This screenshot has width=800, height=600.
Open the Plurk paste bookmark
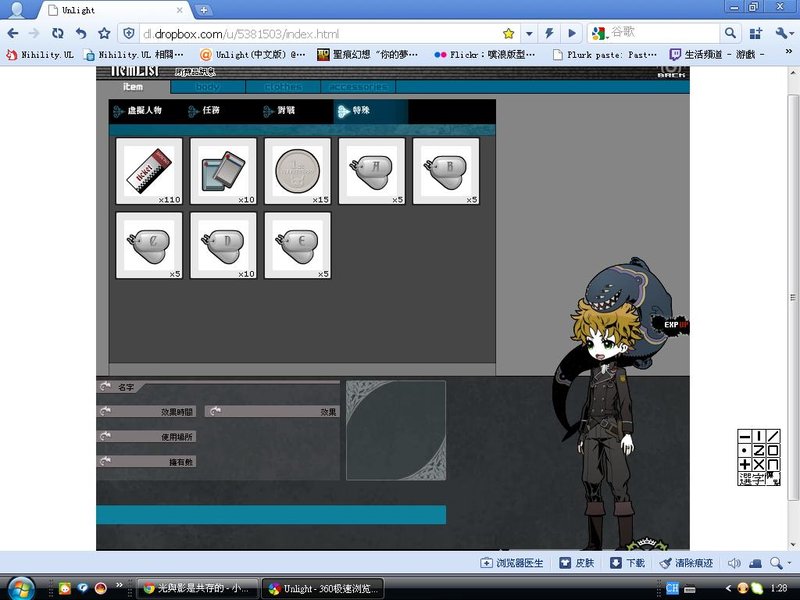point(605,54)
